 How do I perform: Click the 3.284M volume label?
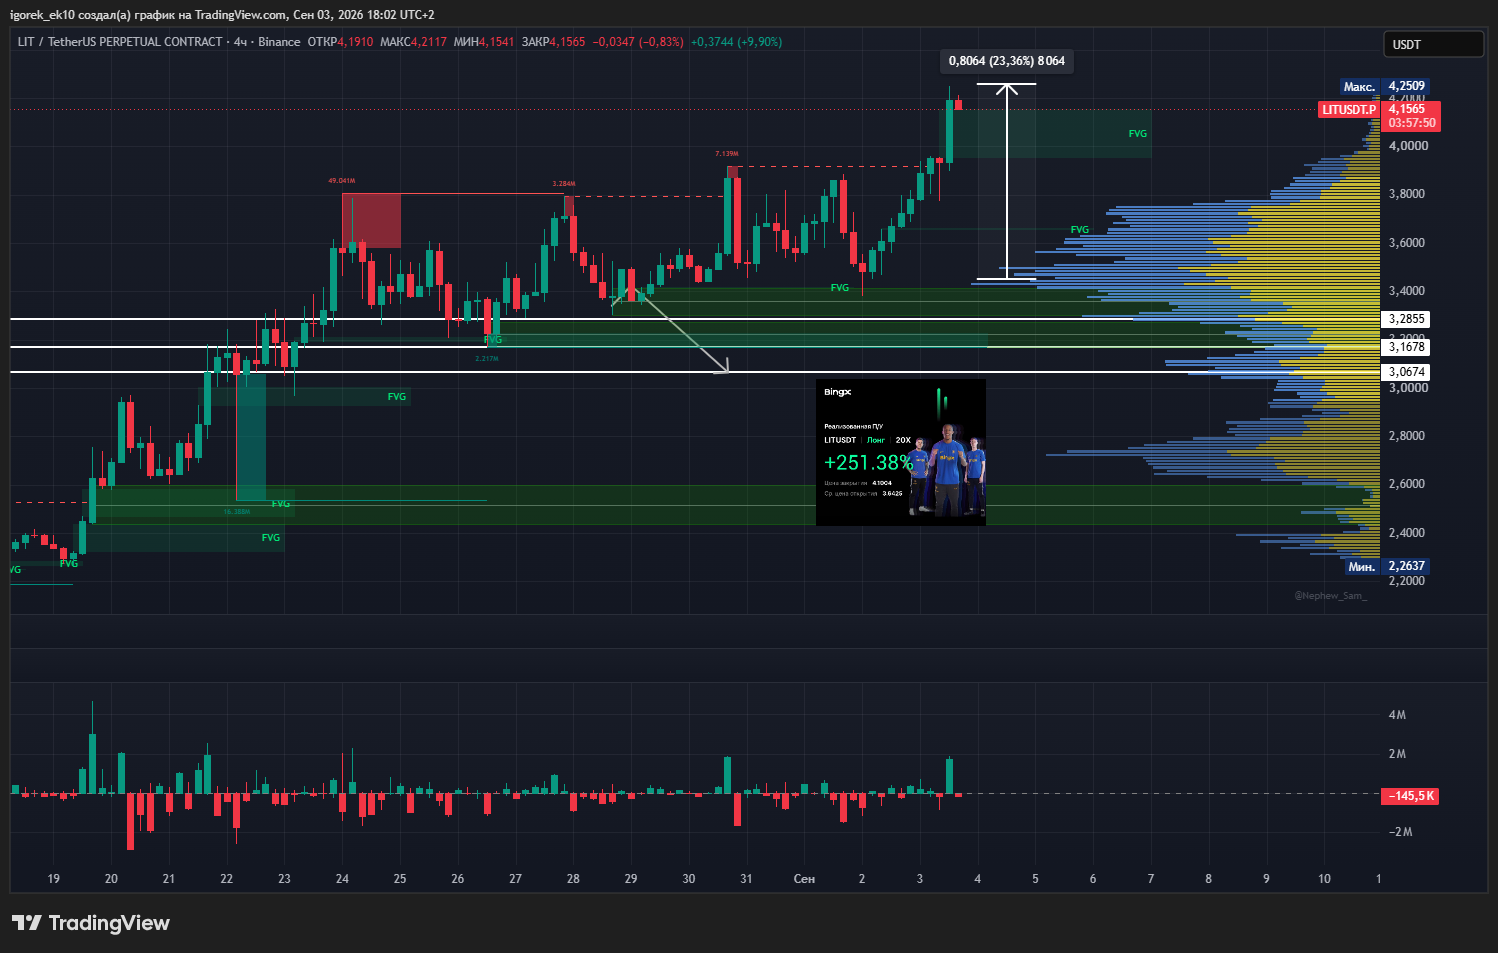pos(564,184)
